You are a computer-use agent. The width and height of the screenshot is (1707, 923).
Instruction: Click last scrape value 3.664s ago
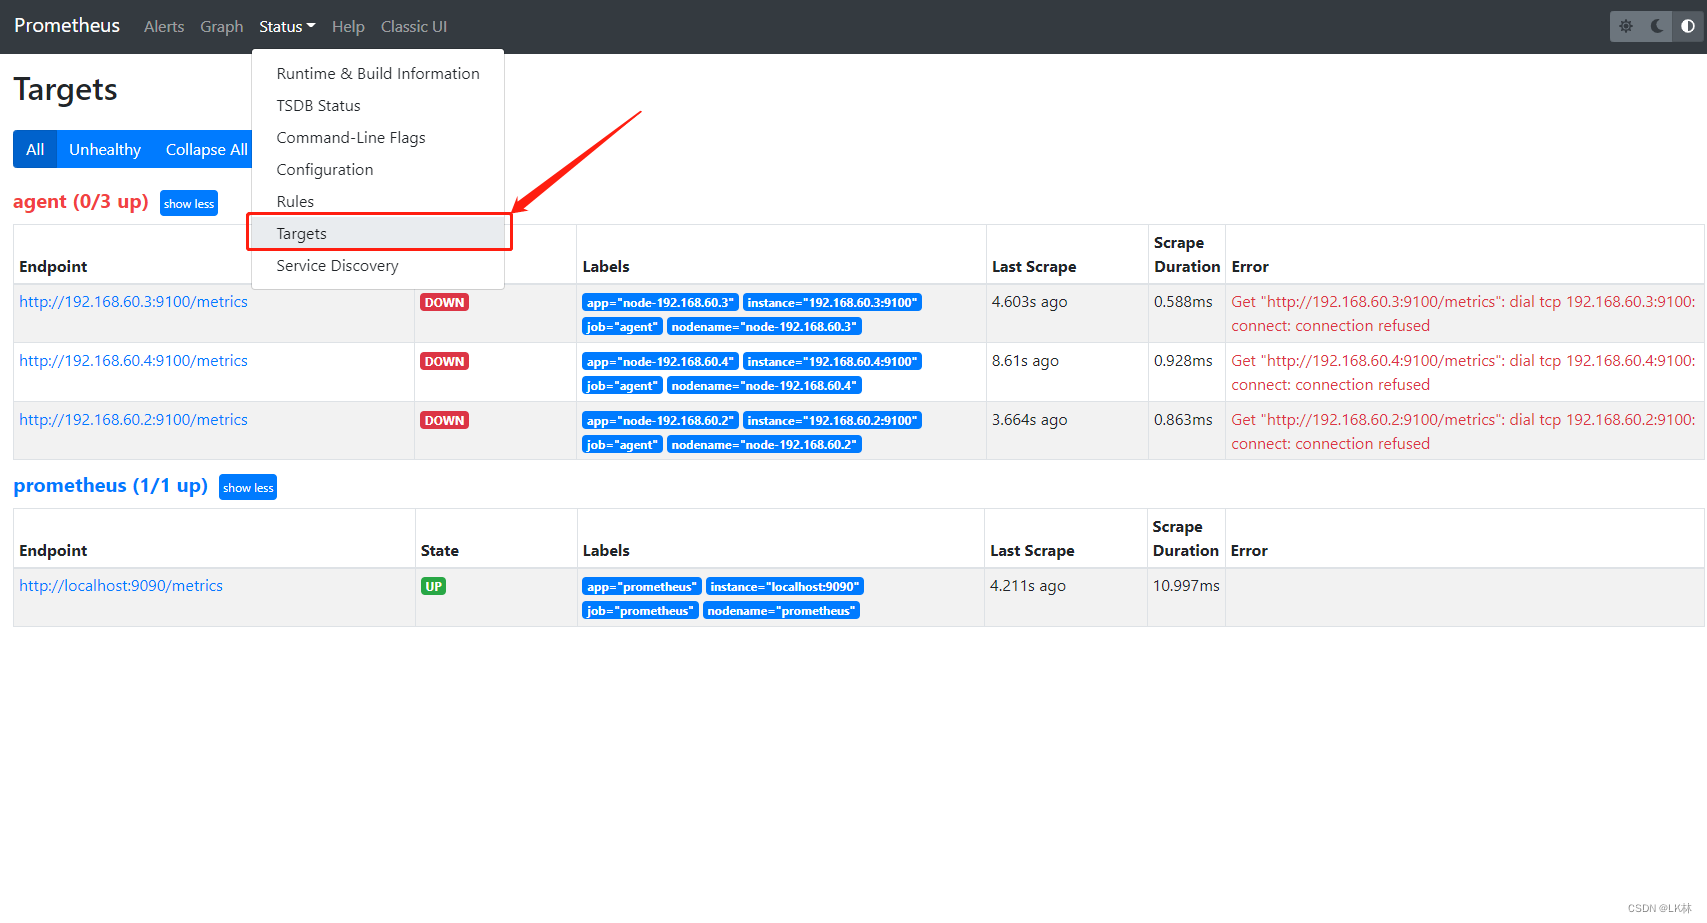click(x=1030, y=420)
